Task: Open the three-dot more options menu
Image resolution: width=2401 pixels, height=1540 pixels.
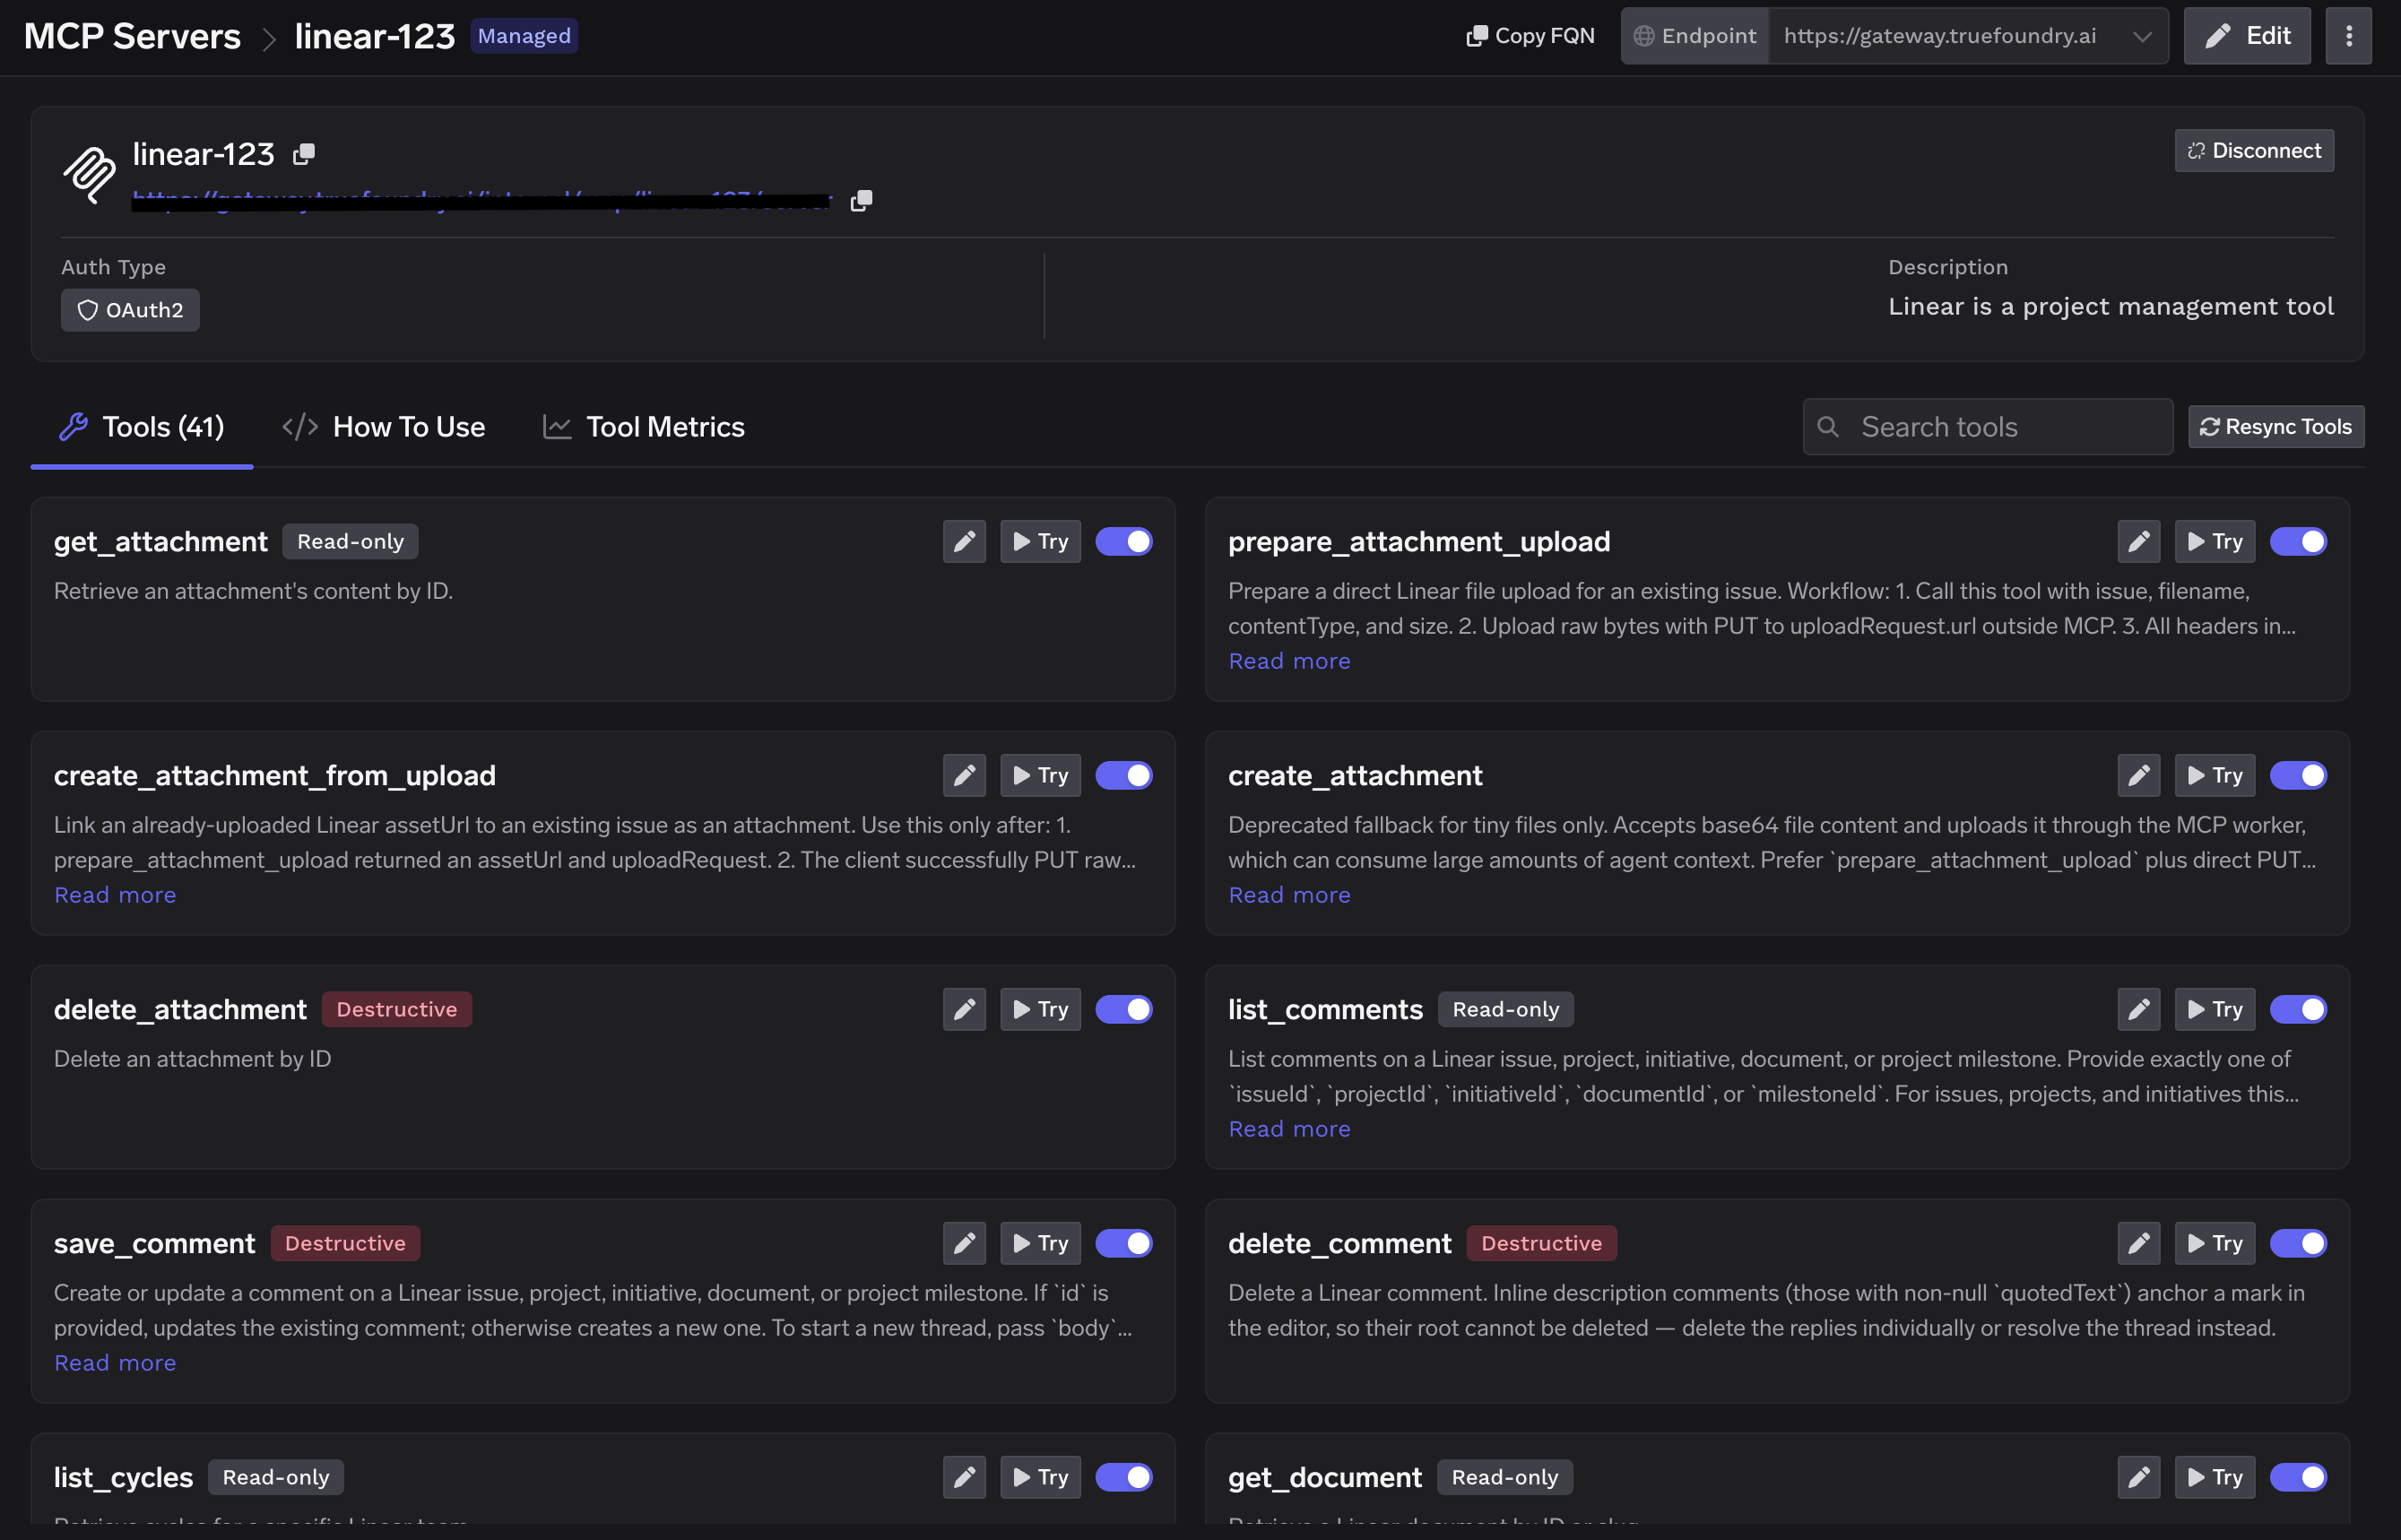Action: 2348,36
